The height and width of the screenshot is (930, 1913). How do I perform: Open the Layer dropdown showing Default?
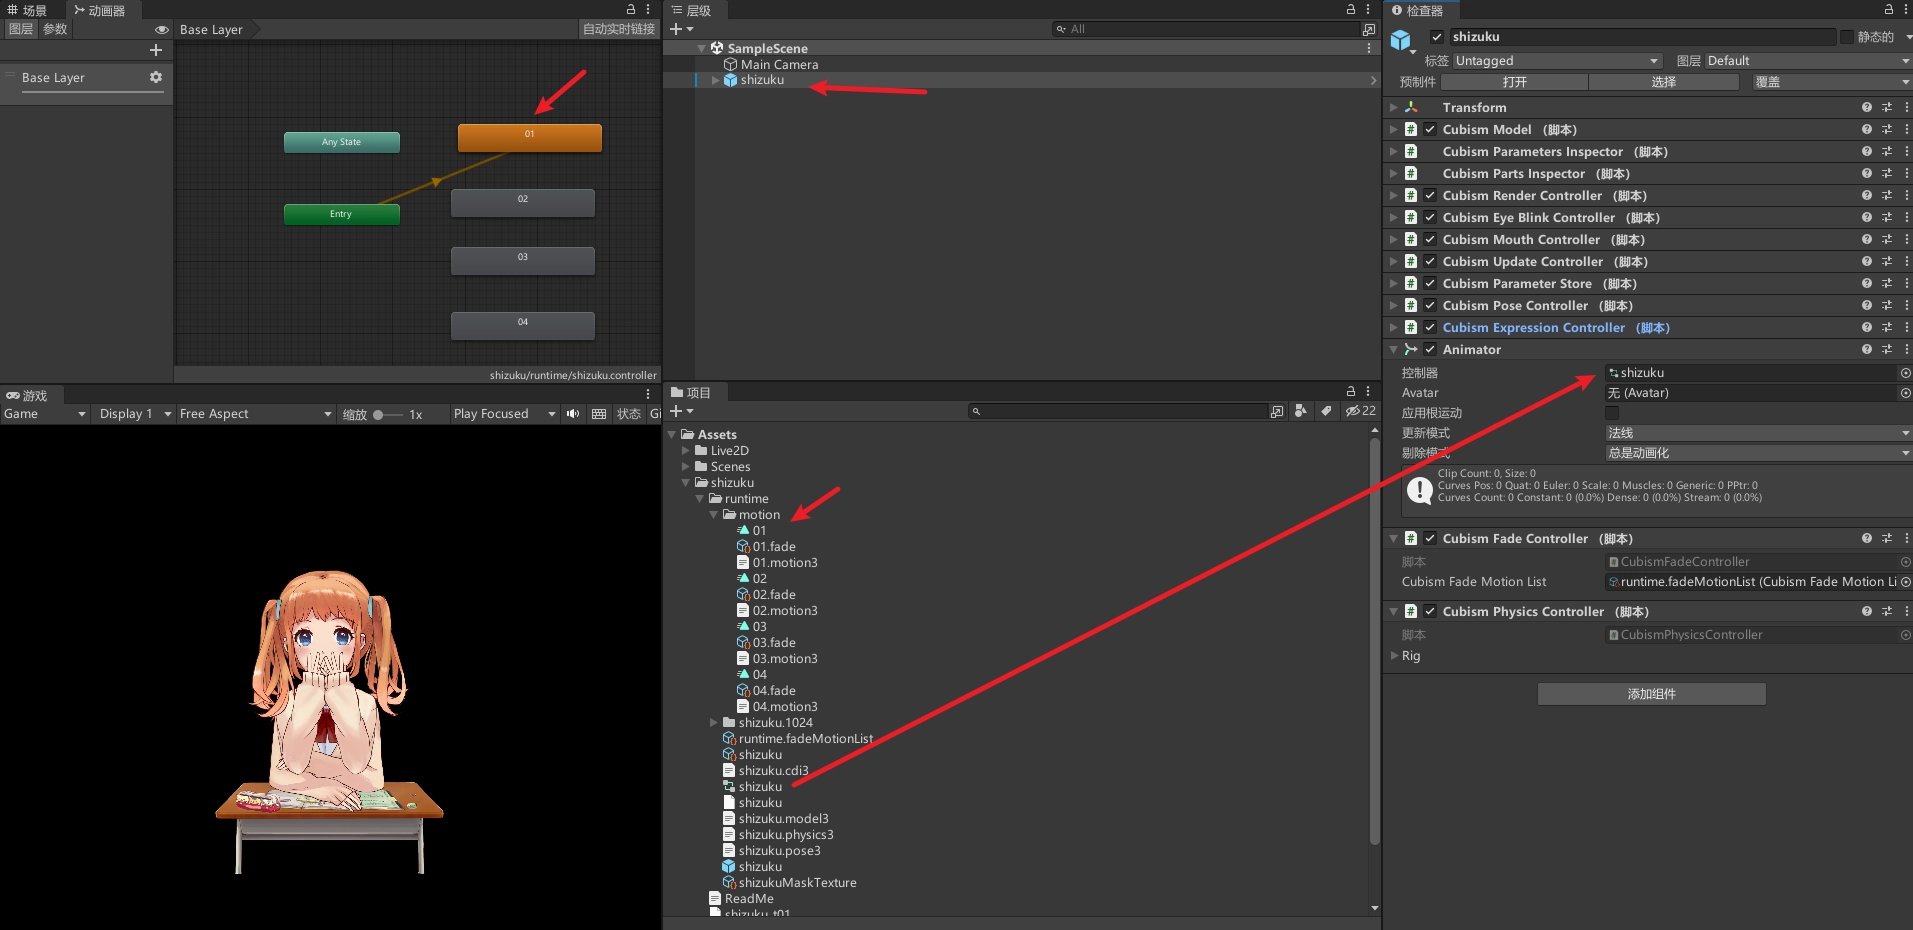click(x=1808, y=61)
